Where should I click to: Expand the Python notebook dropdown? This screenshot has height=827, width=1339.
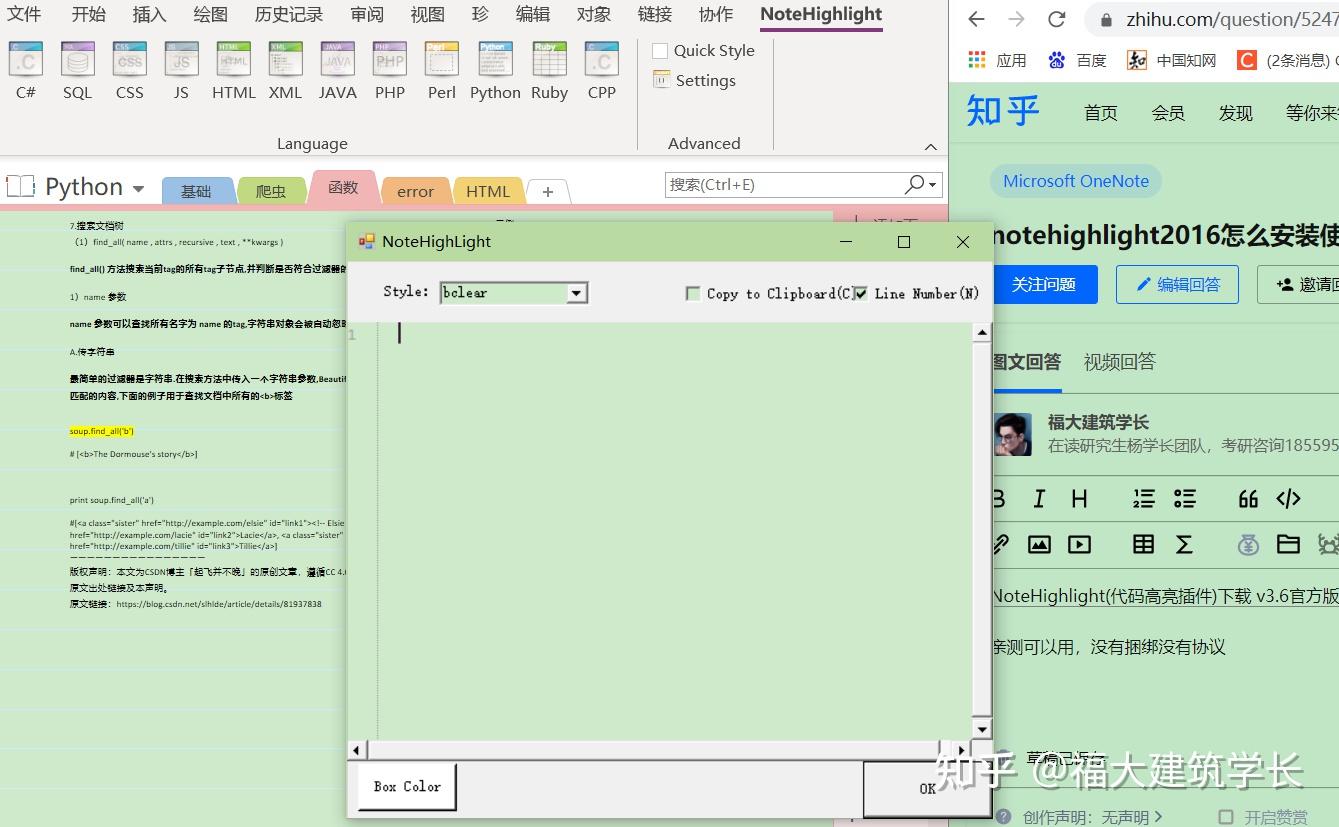tap(138, 189)
